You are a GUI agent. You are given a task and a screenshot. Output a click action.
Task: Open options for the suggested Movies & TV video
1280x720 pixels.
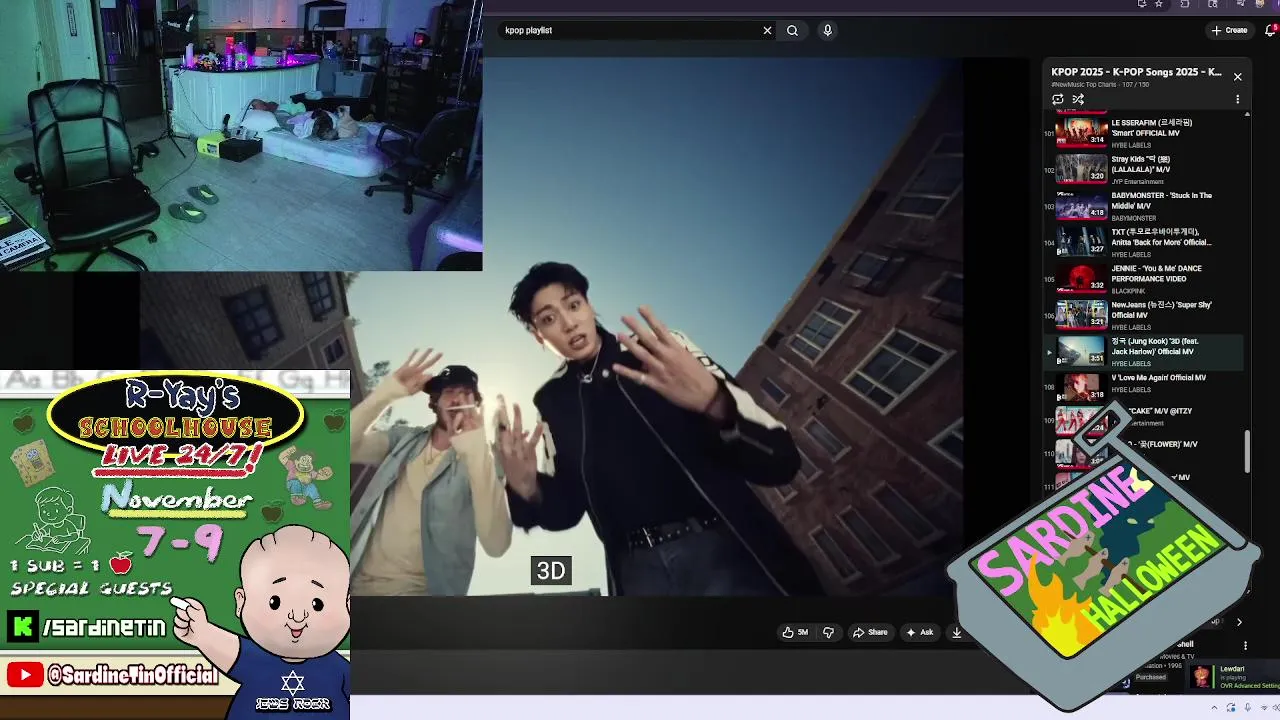(x=1244, y=647)
